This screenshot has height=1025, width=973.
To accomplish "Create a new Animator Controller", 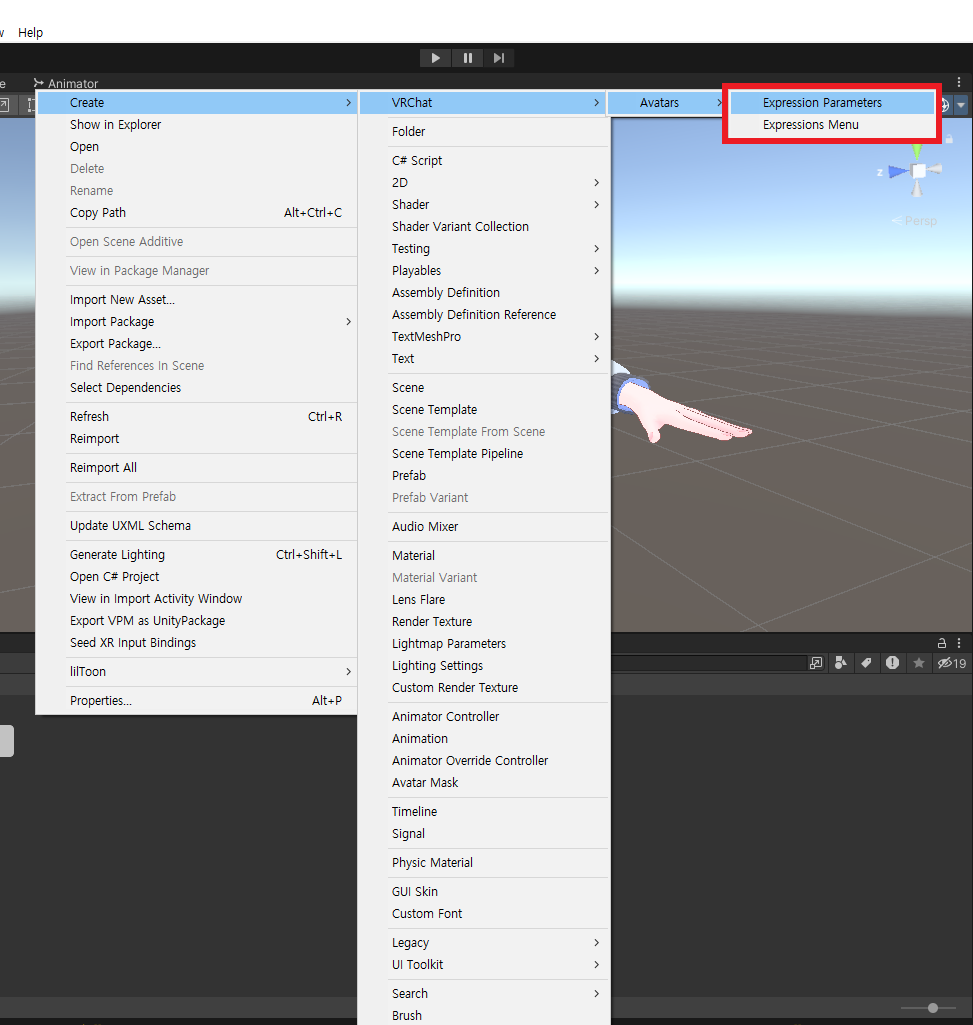I will point(485,716).
